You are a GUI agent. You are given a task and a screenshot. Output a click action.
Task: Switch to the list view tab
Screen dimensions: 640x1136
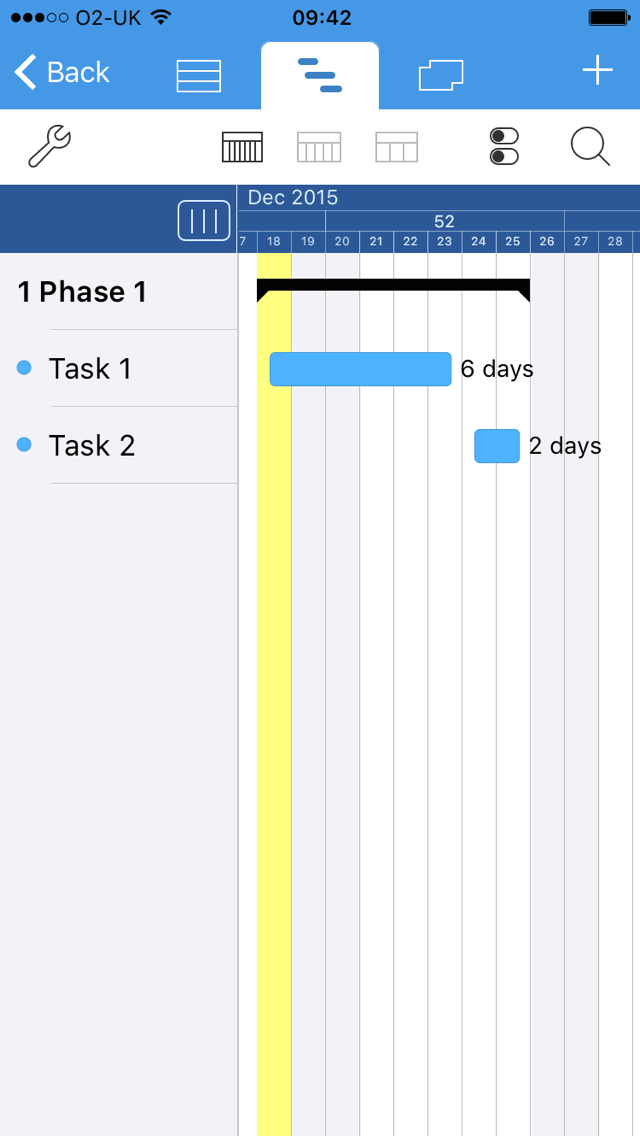tap(198, 76)
